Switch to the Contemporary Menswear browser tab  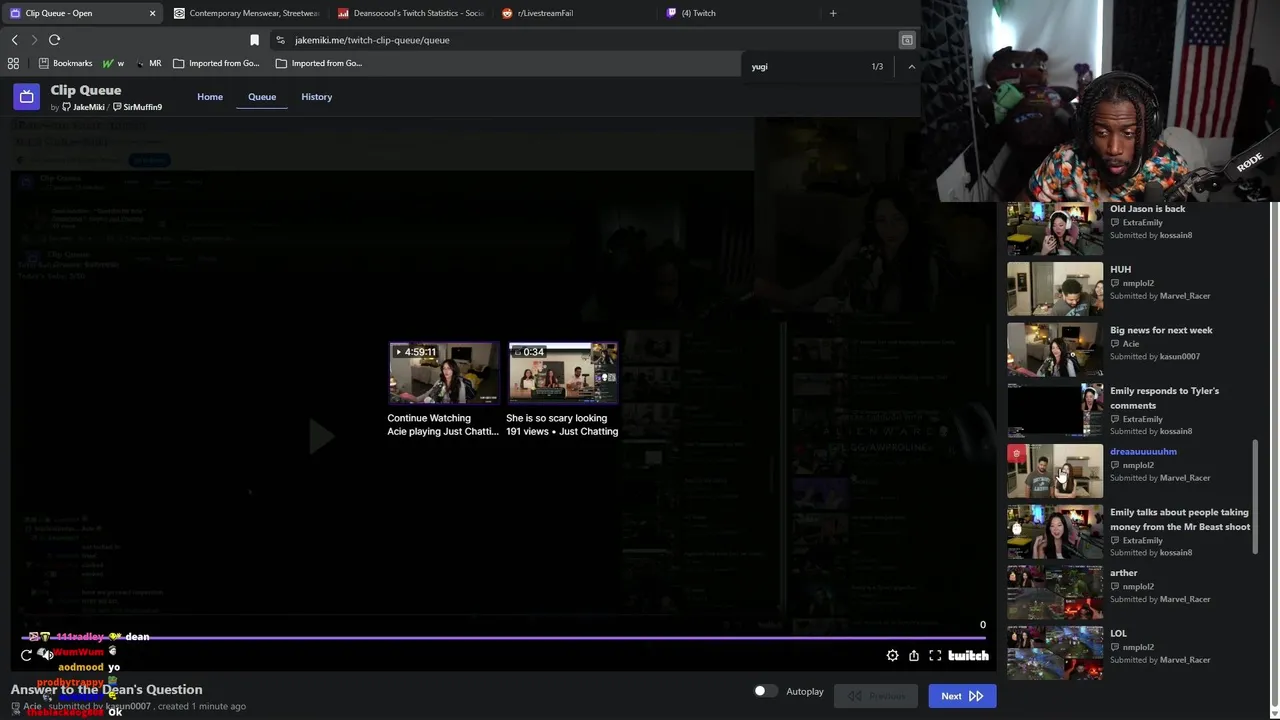pyautogui.click(x=245, y=13)
